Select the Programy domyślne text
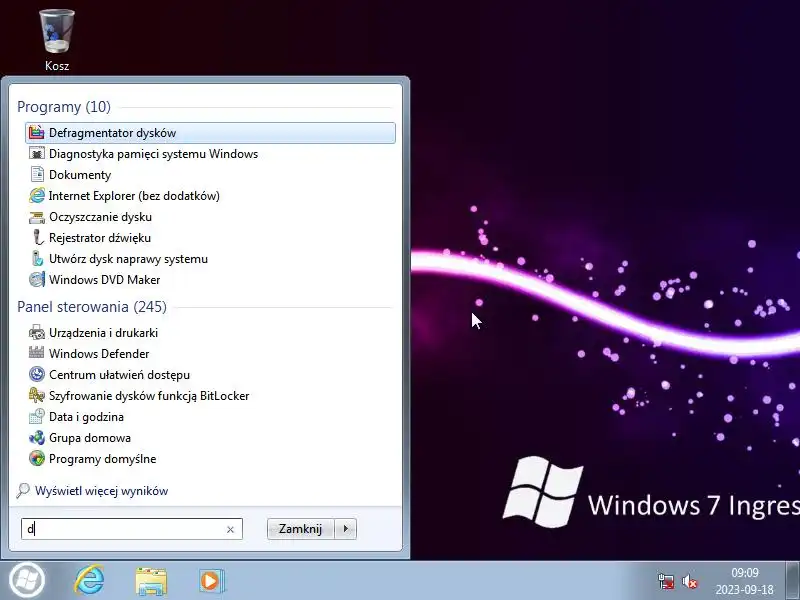The image size is (800, 600). point(103,459)
